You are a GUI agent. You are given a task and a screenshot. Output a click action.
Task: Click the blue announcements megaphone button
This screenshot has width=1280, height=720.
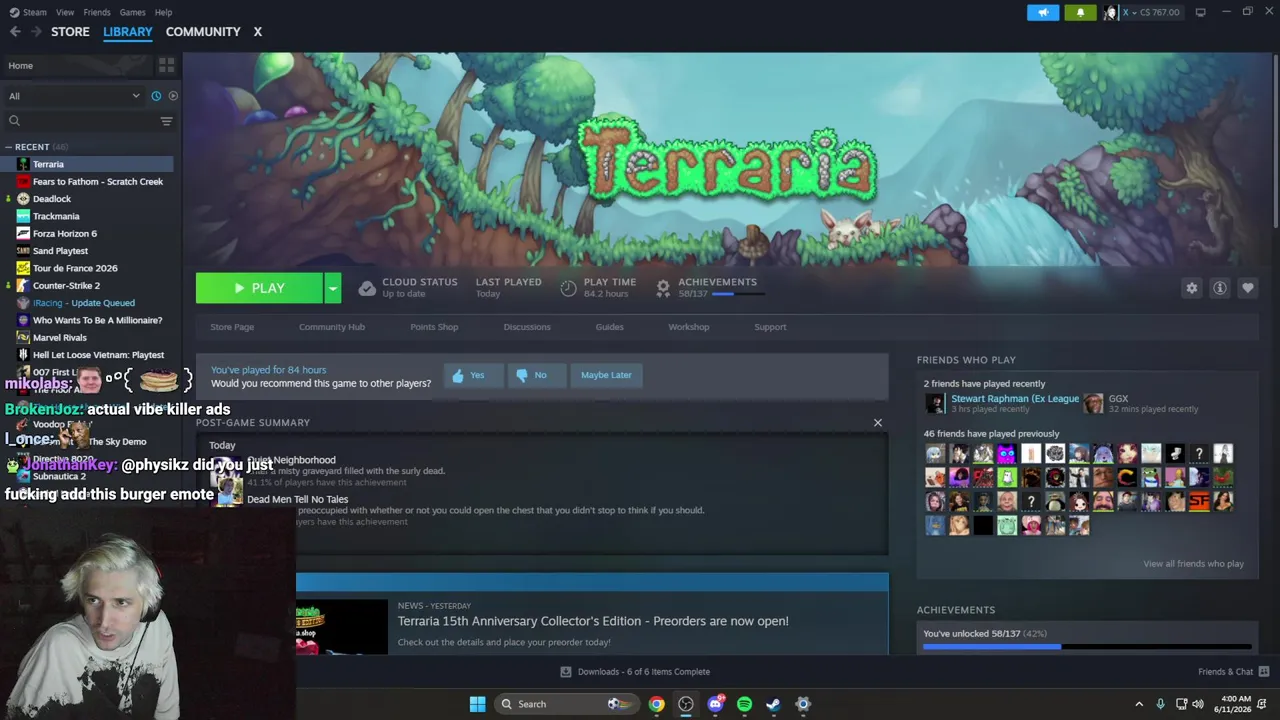(1043, 12)
